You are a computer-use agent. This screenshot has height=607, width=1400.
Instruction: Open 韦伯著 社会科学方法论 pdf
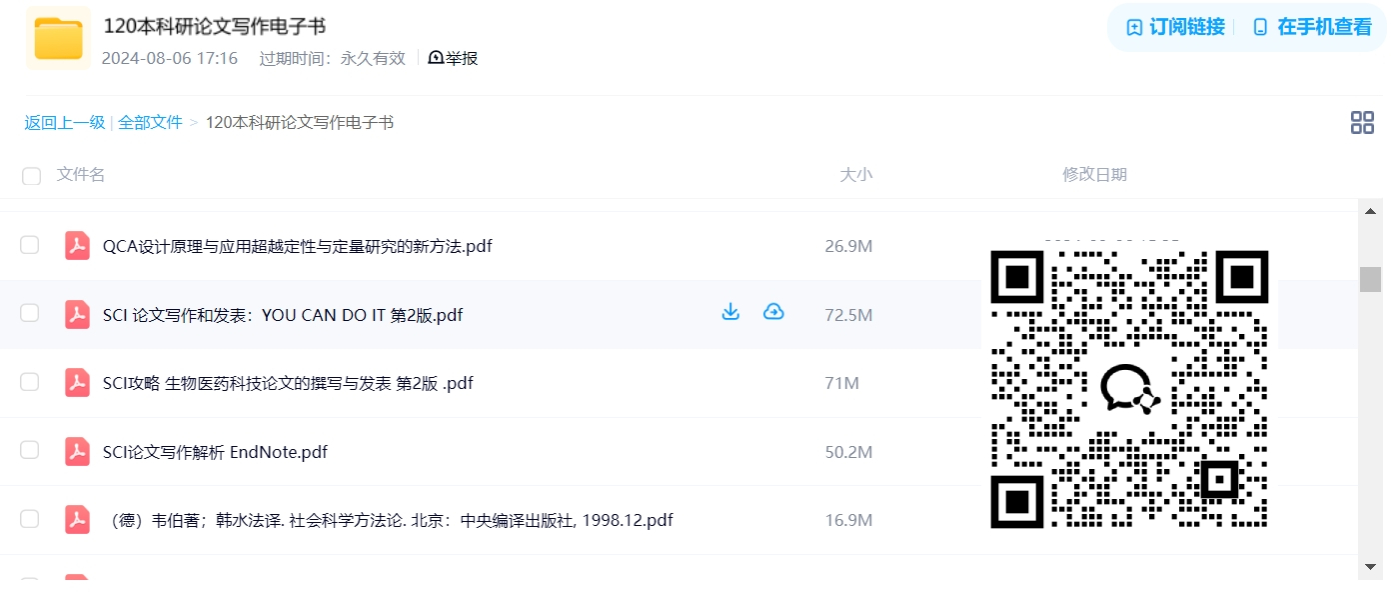pos(388,520)
